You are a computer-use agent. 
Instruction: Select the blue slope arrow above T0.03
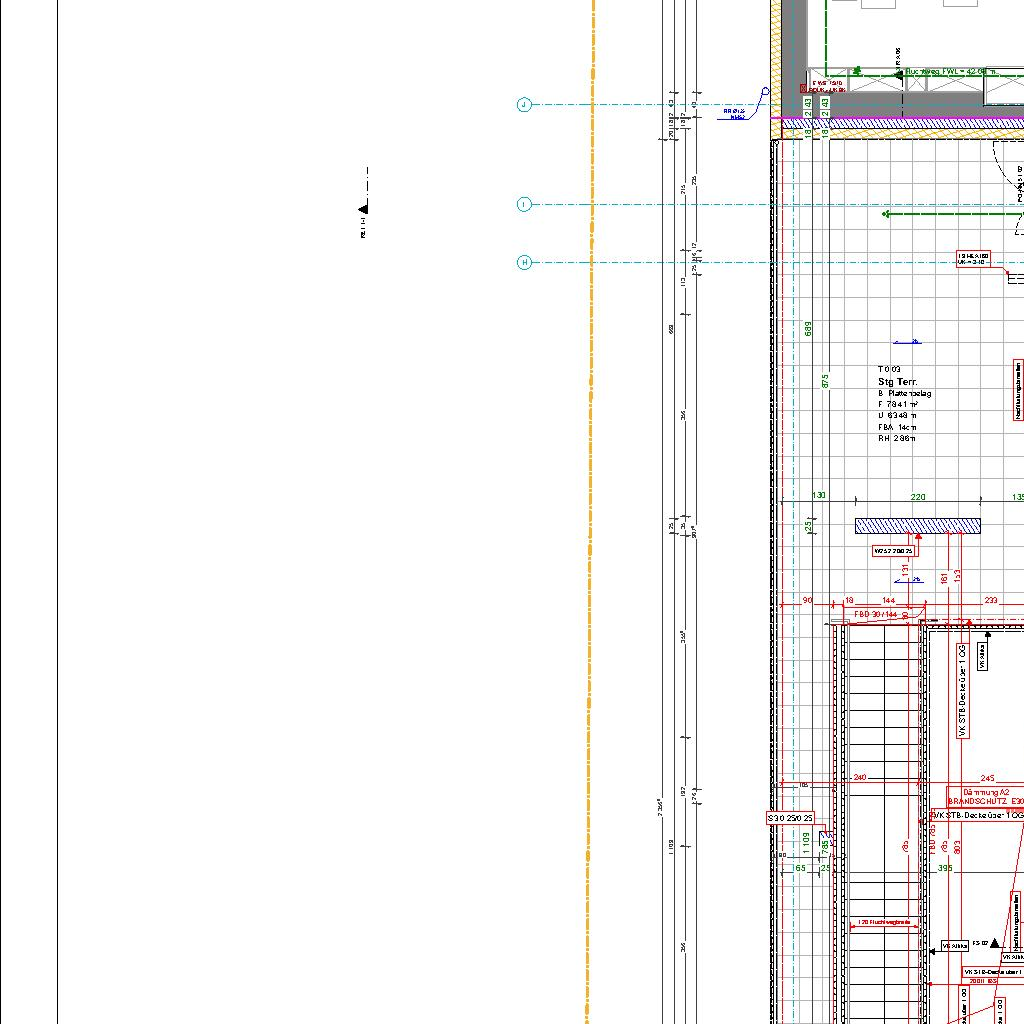906,342
